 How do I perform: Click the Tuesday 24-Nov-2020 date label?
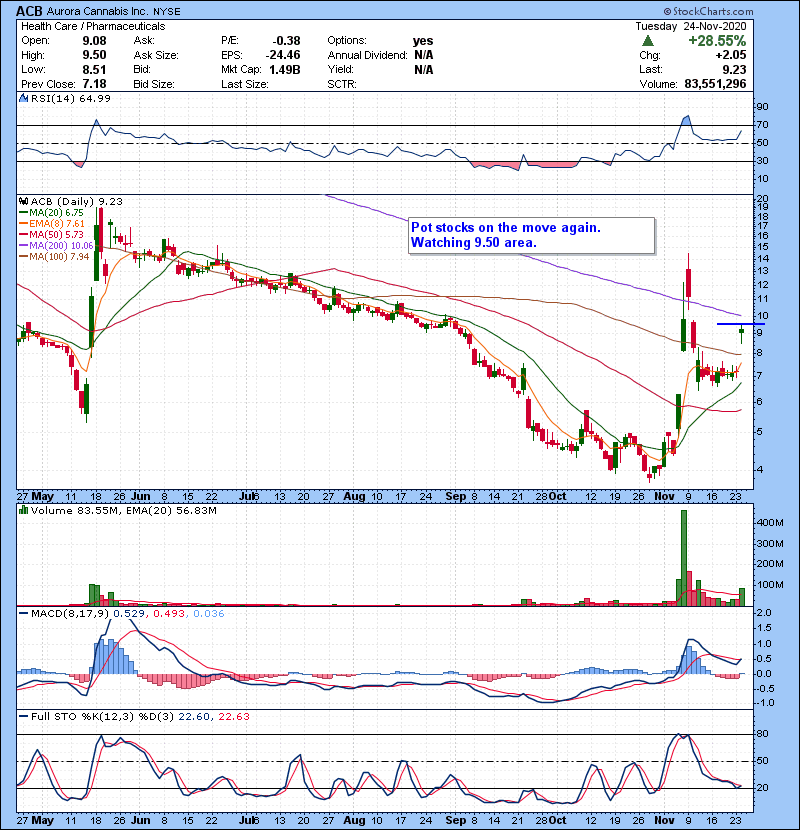point(691,26)
